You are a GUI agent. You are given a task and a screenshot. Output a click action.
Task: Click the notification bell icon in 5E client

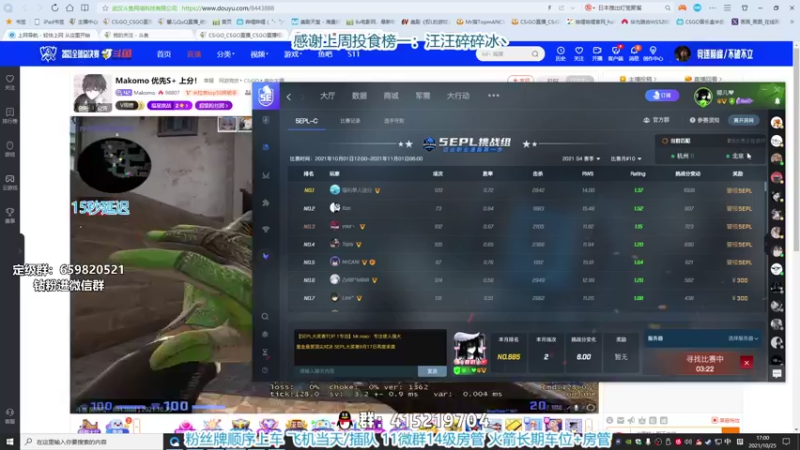point(777,102)
